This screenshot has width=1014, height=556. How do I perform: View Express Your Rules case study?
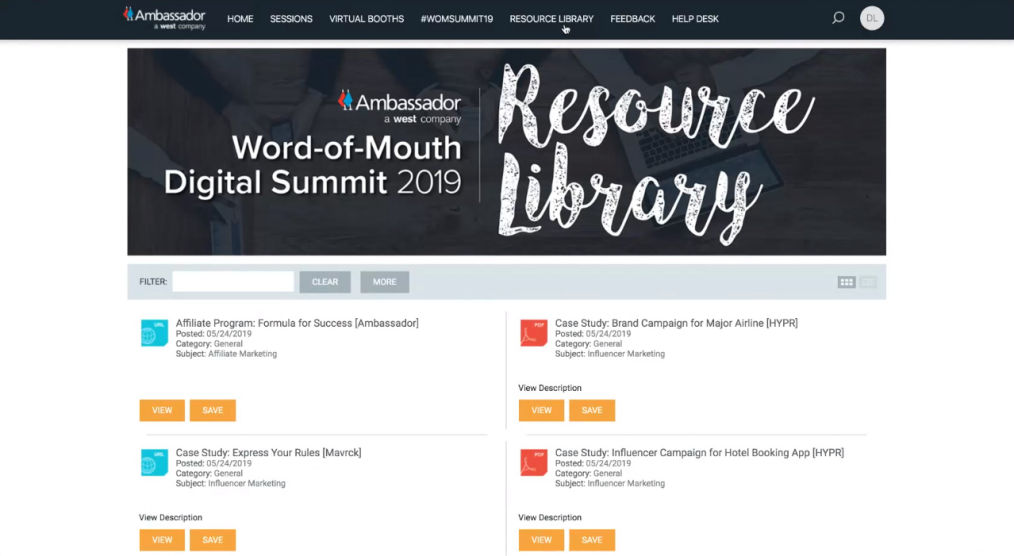(x=162, y=540)
